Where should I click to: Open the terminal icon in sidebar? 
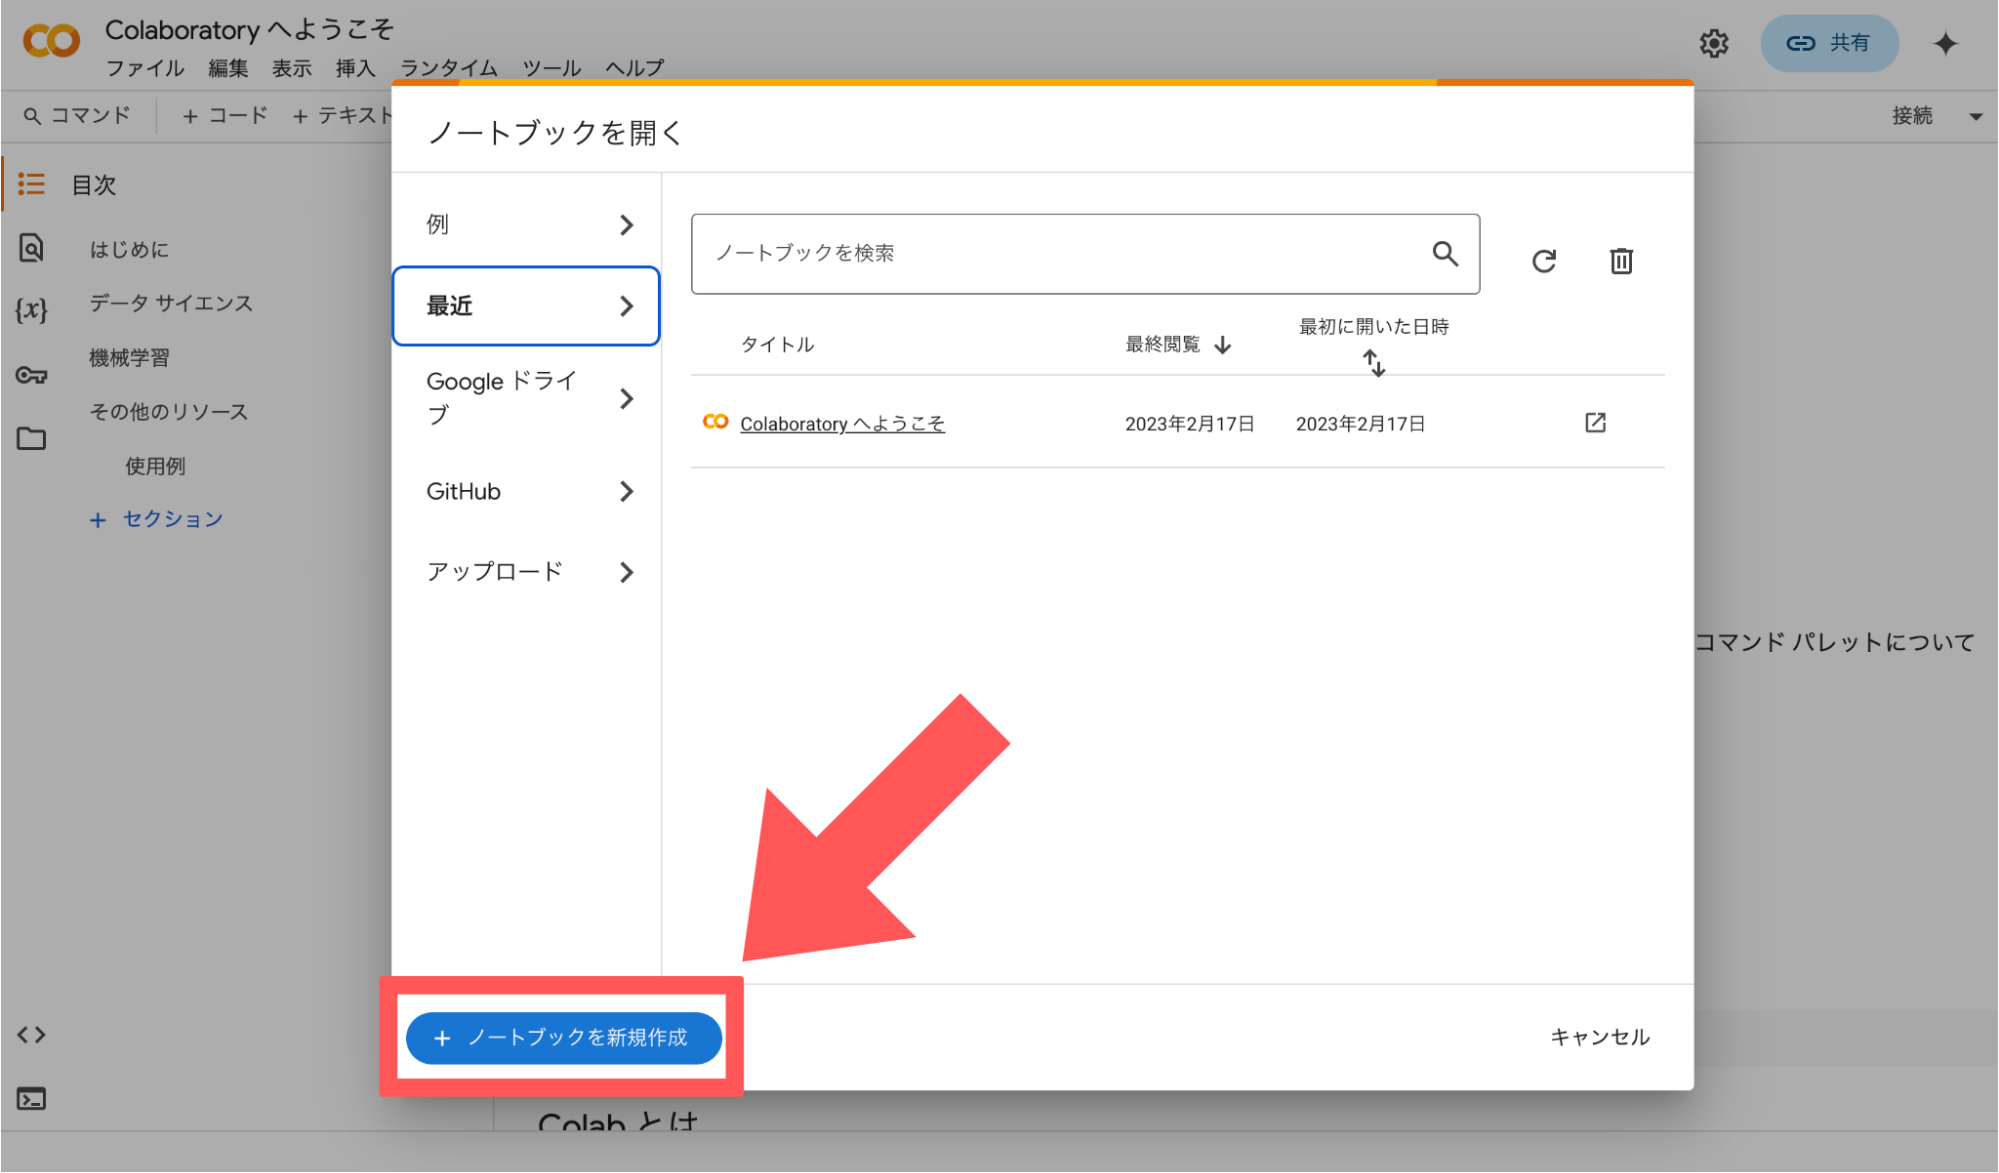31,1099
